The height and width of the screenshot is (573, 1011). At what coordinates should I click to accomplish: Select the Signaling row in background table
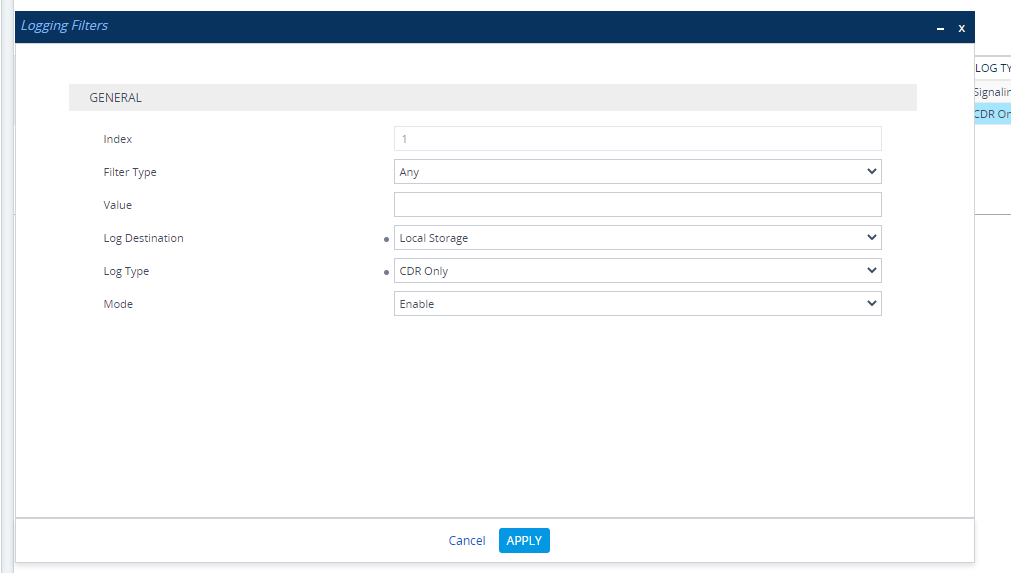992,92
